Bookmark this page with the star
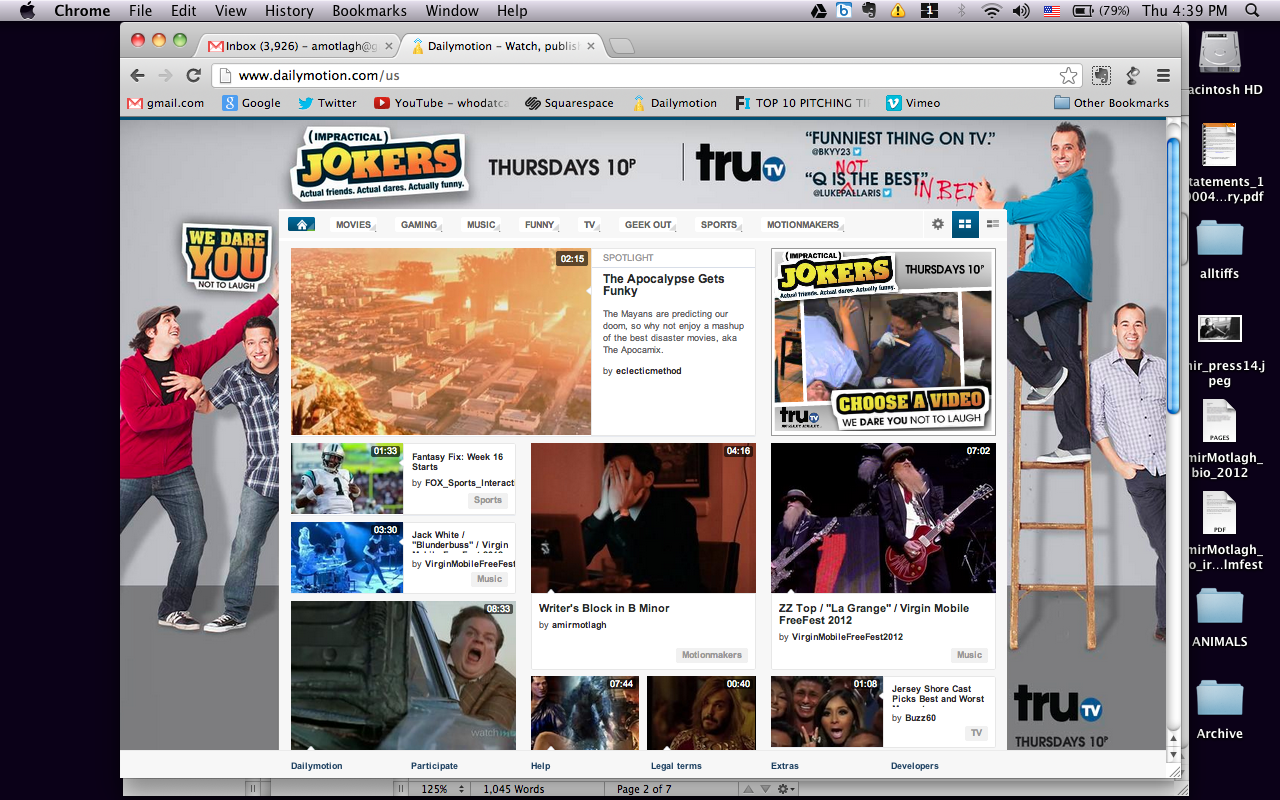This screenshot has width=1280, height=800. pos(1069,75)
